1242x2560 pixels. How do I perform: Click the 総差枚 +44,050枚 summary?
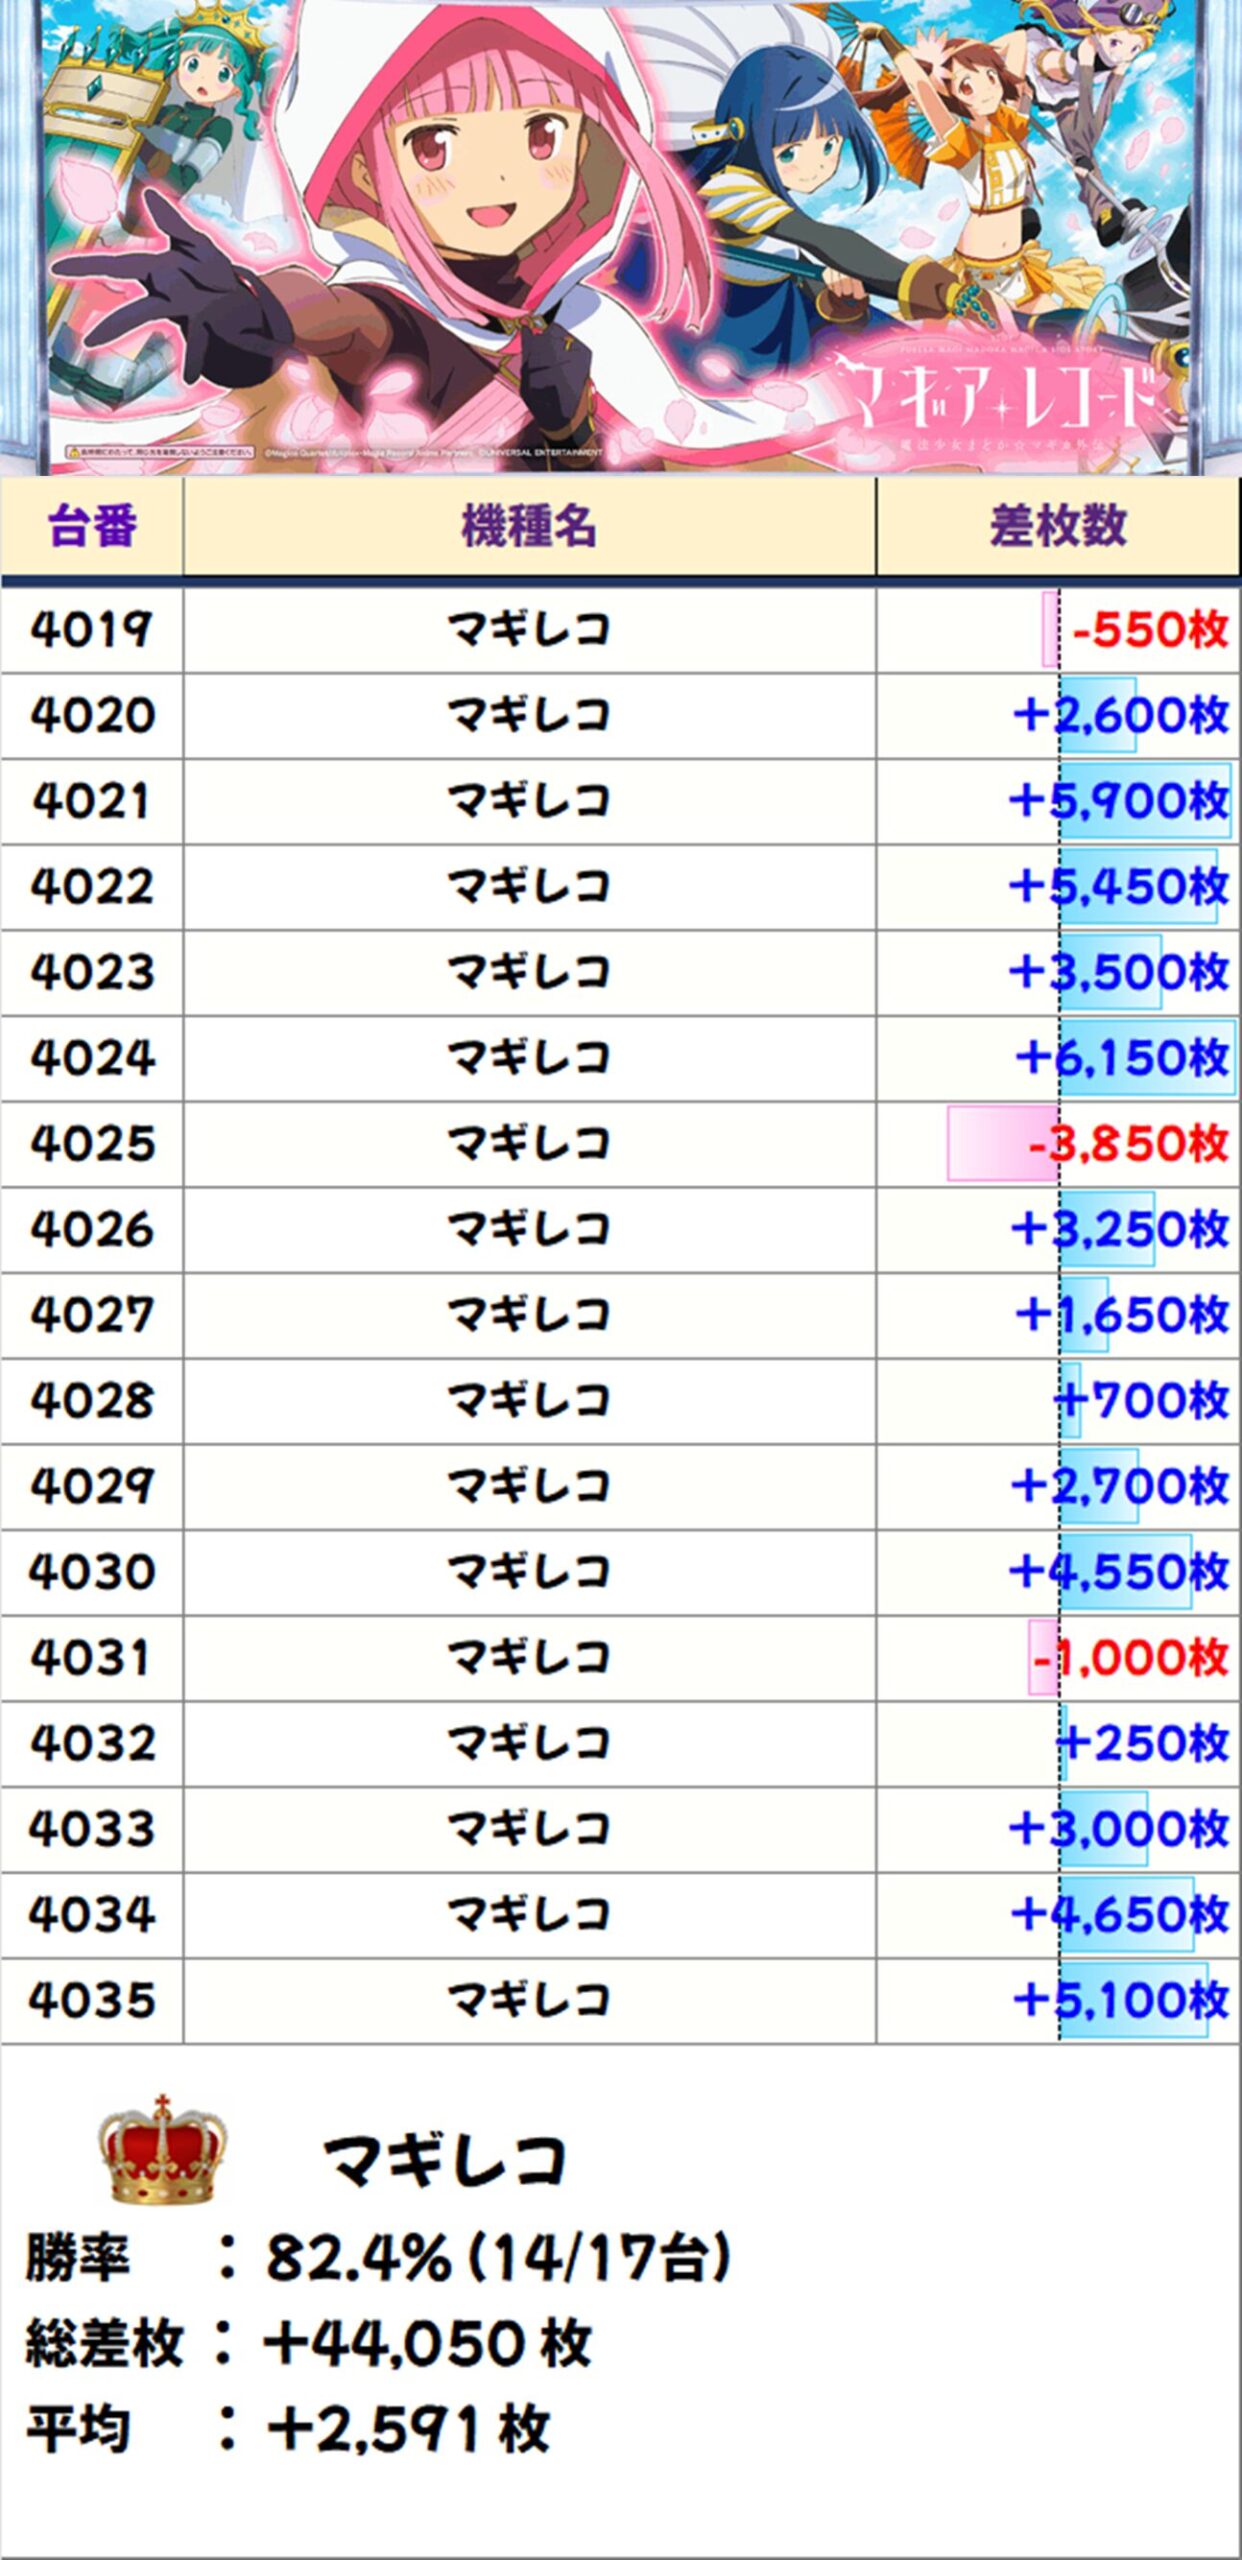pos(308,2343)
